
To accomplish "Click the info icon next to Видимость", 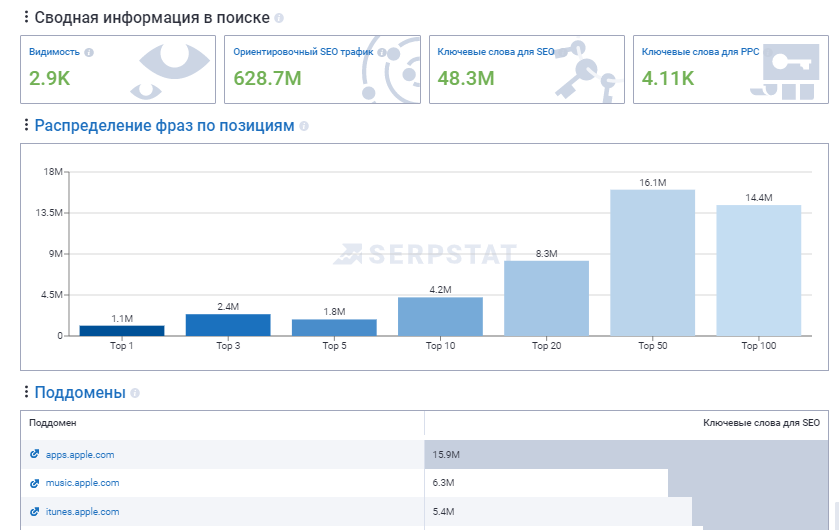I will (x=89, y=52).
